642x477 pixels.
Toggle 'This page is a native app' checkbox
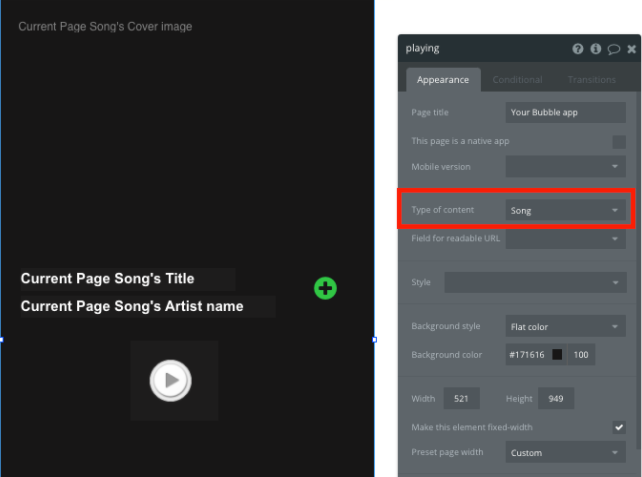click(619, 142)
